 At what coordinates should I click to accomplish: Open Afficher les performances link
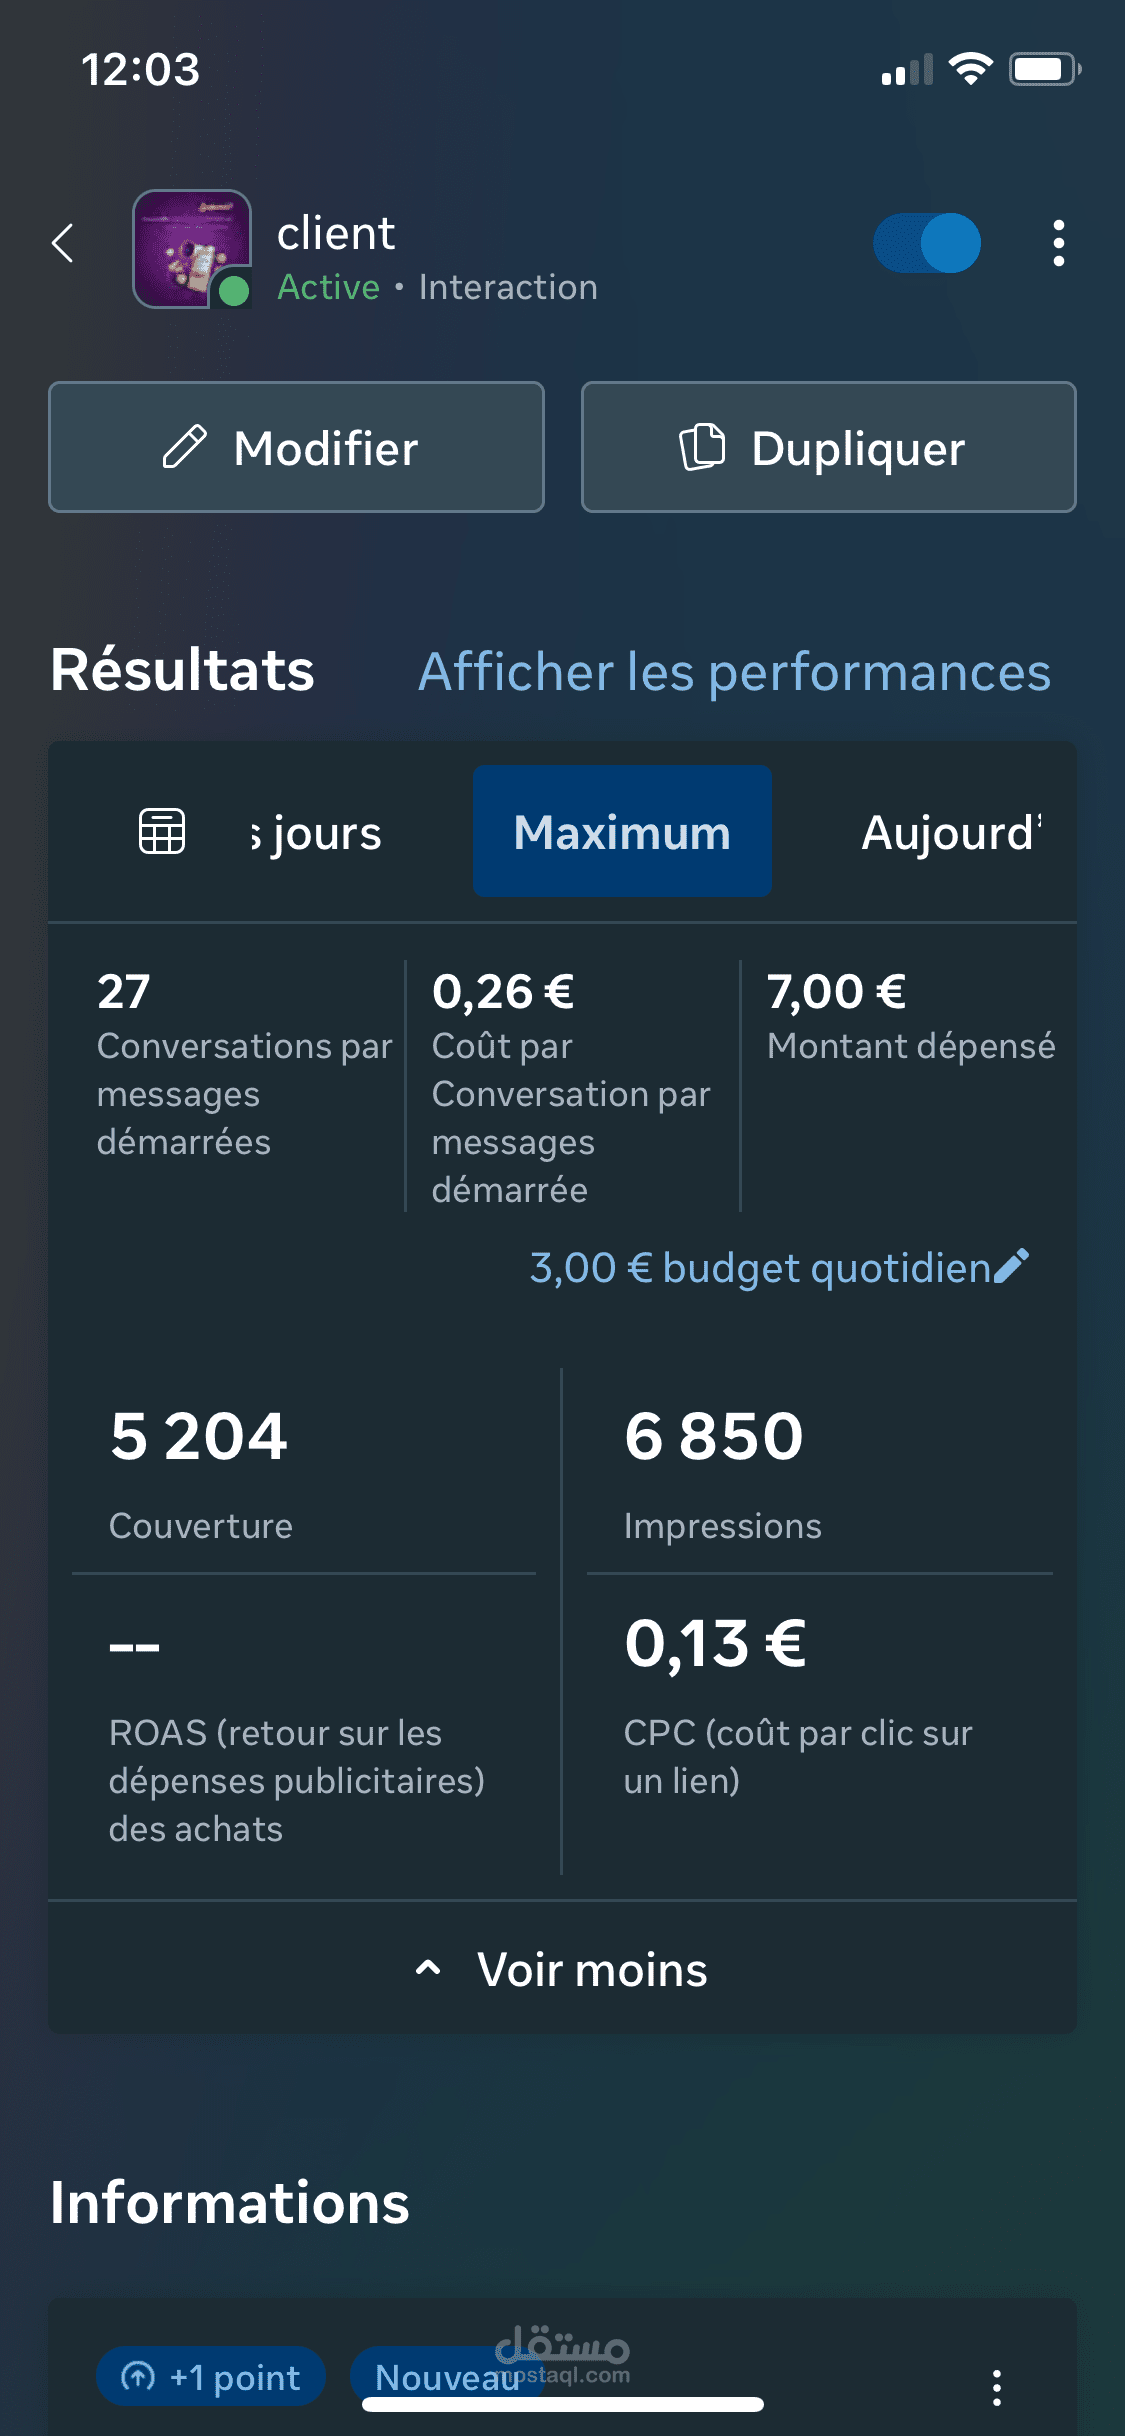[735, 671]
